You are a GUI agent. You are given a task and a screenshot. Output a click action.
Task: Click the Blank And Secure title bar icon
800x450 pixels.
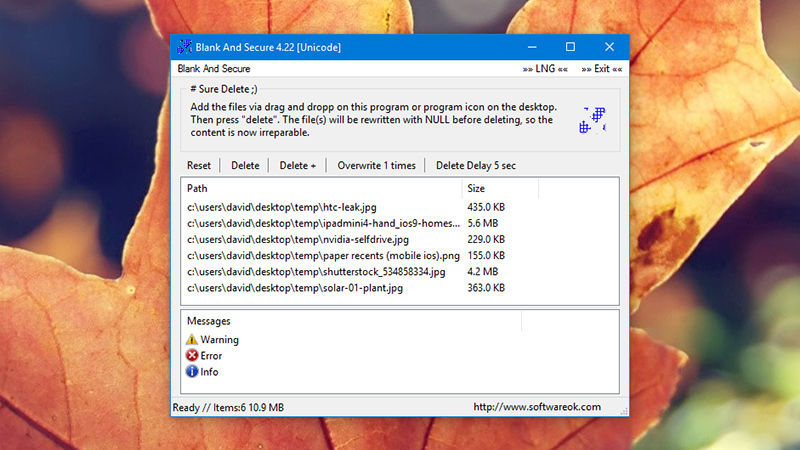click(x=184, y=47)
